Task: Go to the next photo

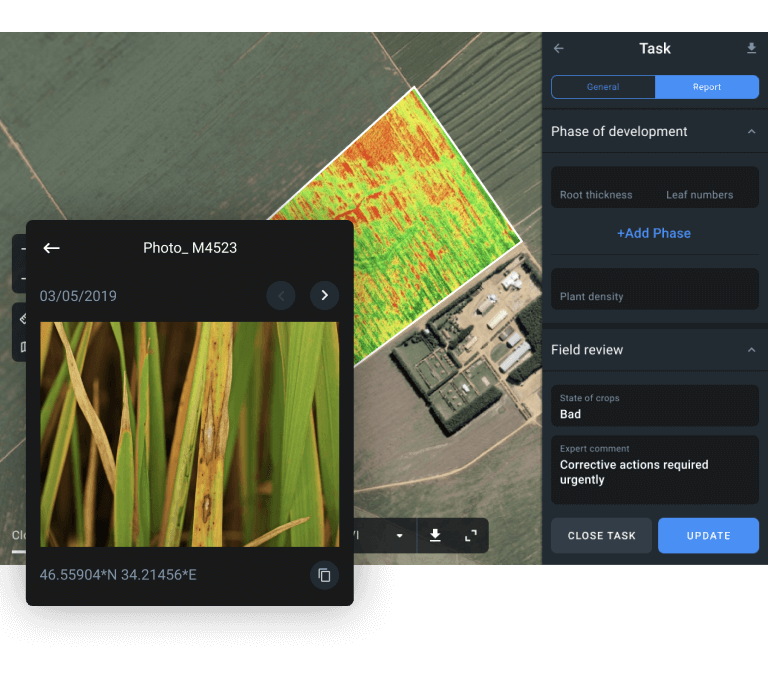Action: pyautogui.click(x=324, y=295)
